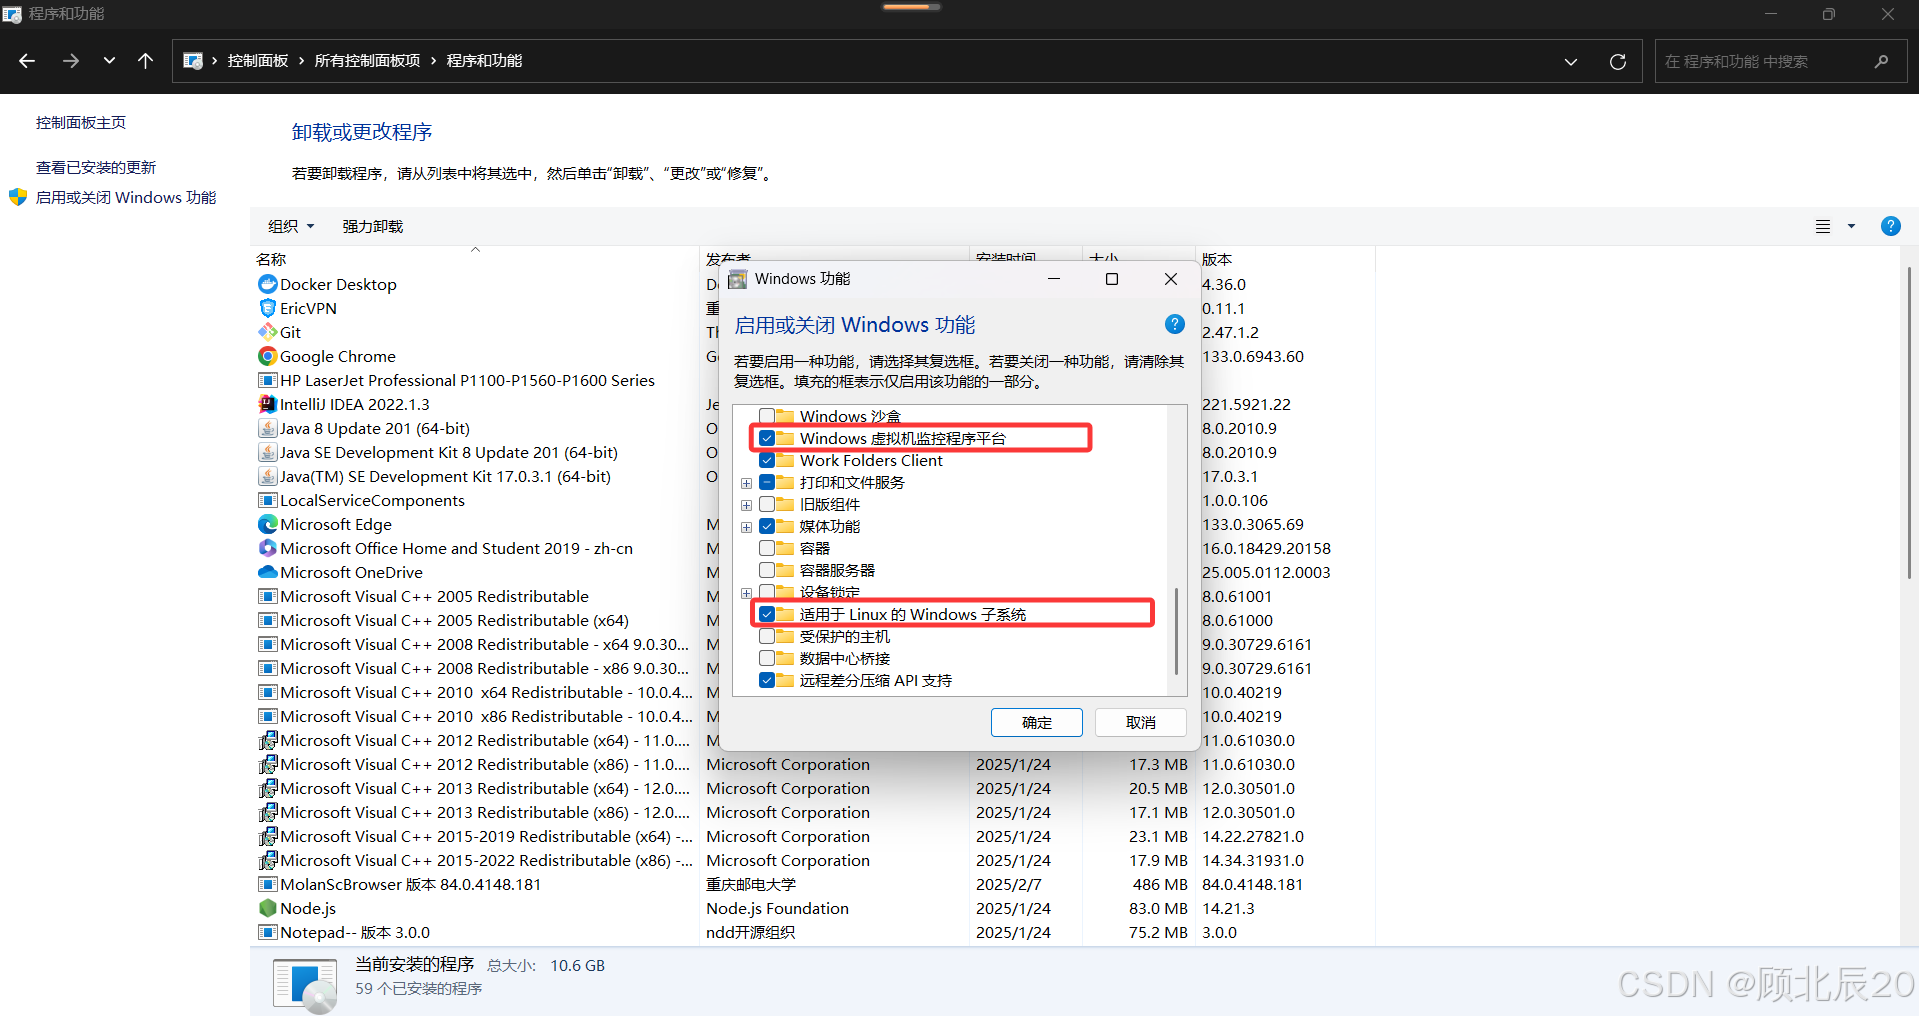This screenshot has height=1016, width=1919.
Task: Uncheck 适用于 Linux 的 Windows 子系统
Action: point(767,614)
